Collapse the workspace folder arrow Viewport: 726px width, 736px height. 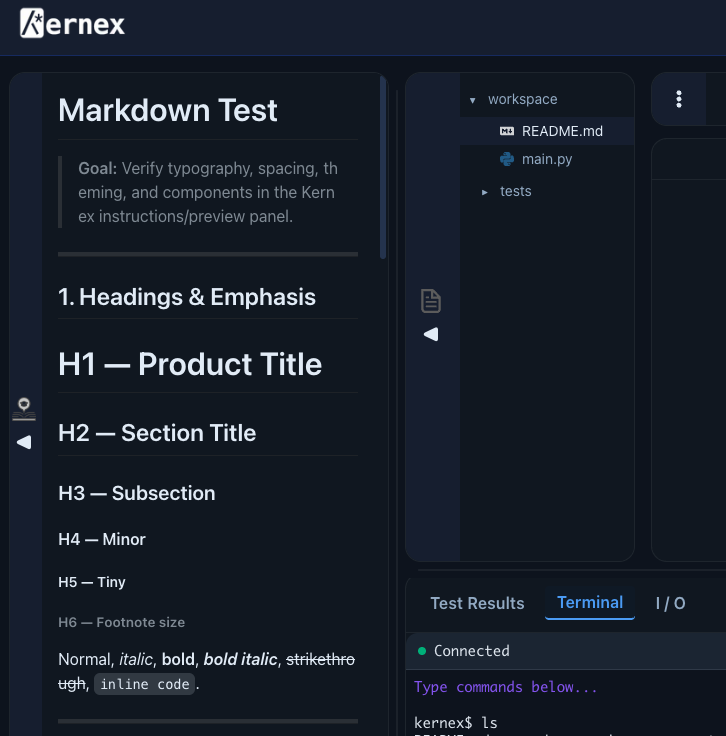click(x=472, y=100)
